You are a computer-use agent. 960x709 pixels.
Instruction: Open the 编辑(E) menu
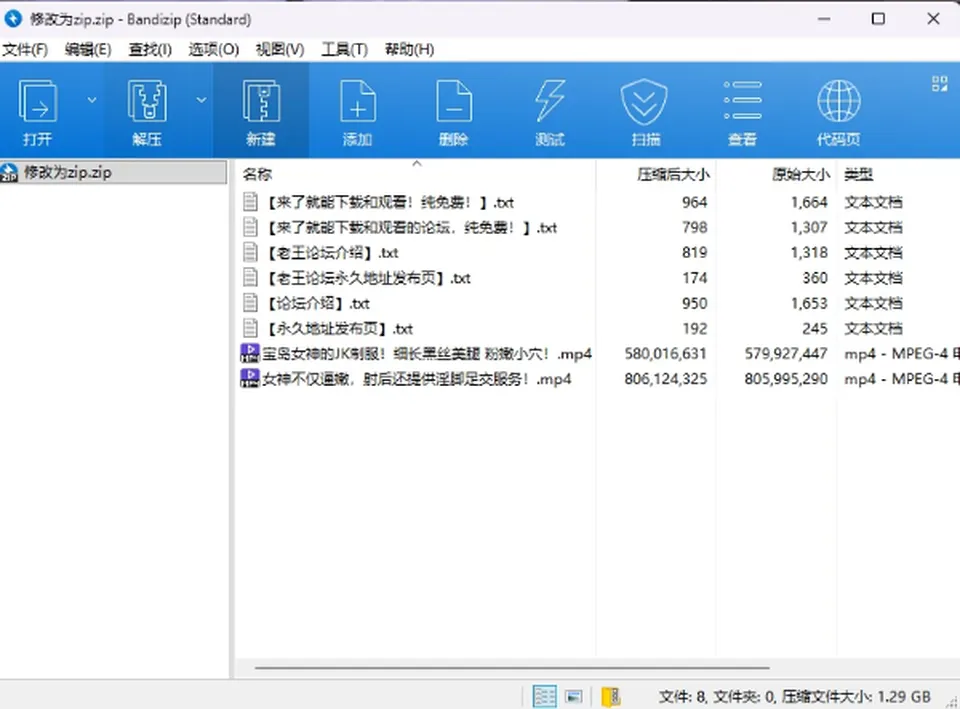[x=88, y=50]
